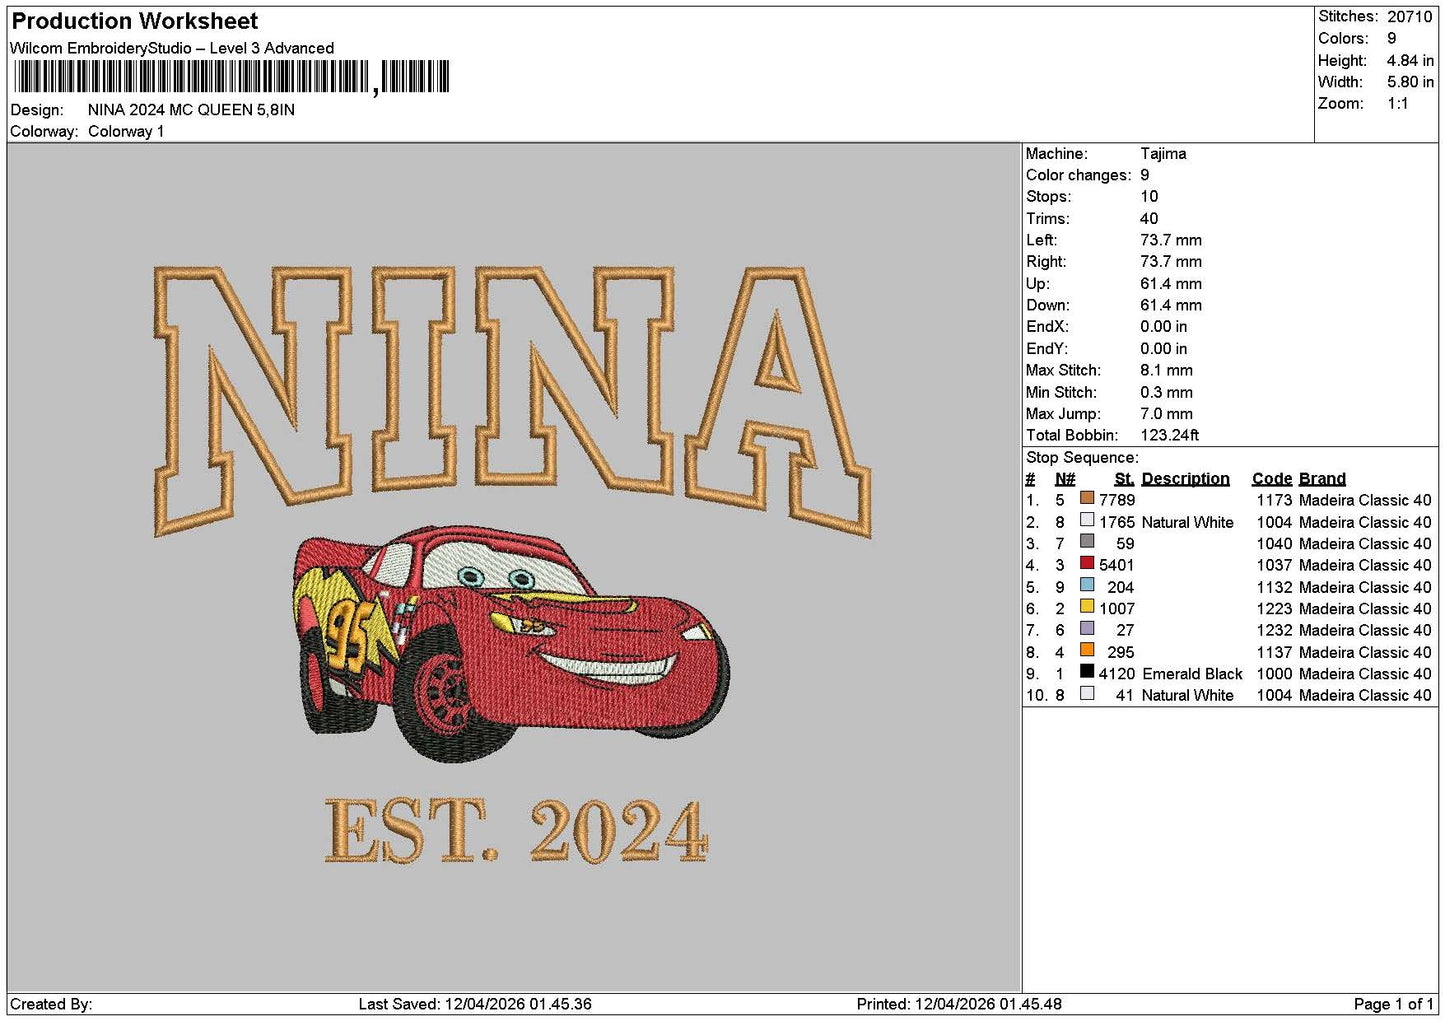Click the Natural White swatch for stop 2

pos(1087,520)
